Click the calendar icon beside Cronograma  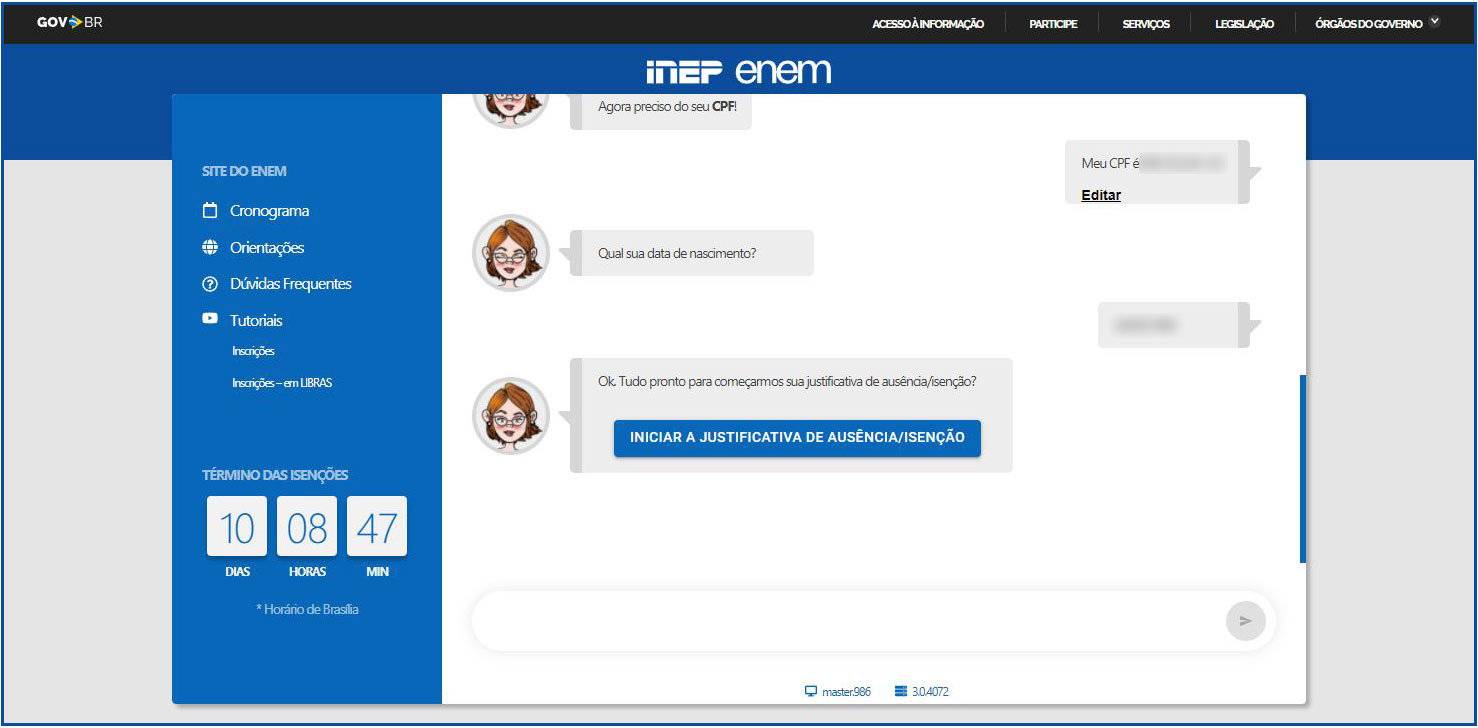210,211
